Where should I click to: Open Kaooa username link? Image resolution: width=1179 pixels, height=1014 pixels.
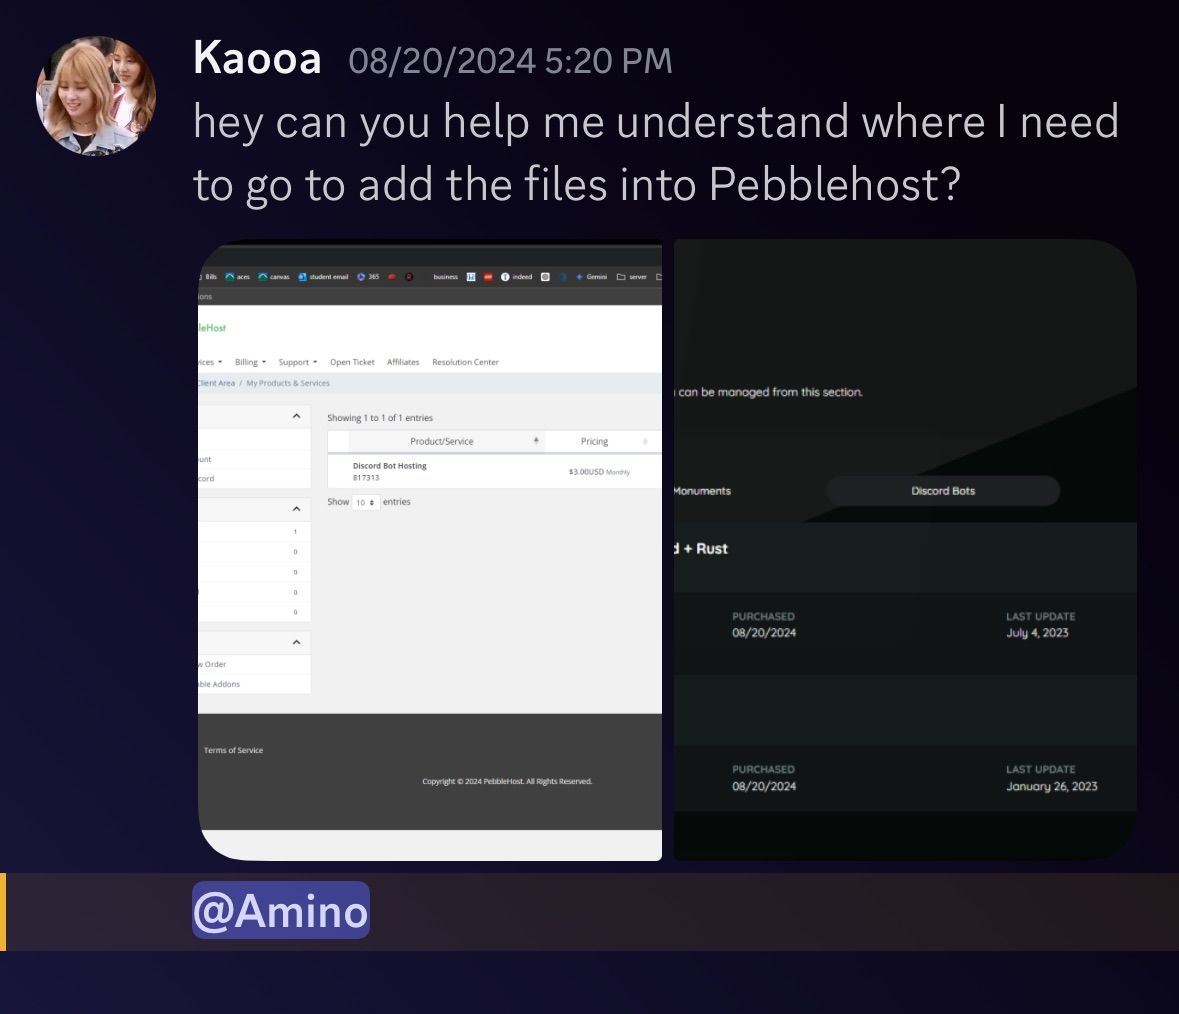click(257, 58)
